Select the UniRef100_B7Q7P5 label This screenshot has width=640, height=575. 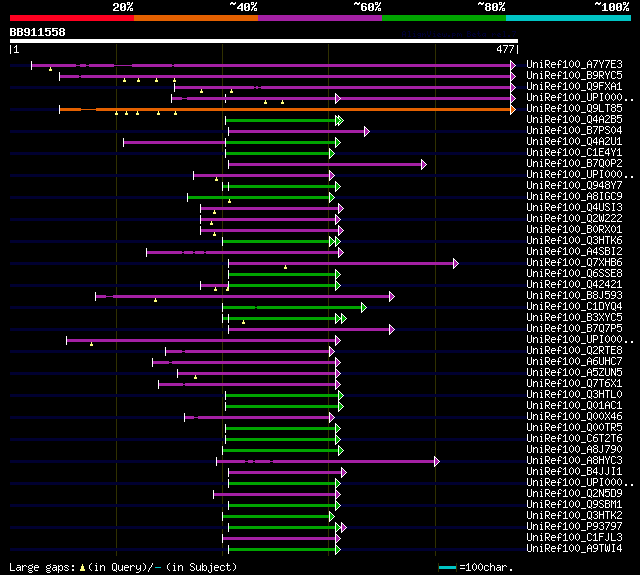[x=574, y=329]
